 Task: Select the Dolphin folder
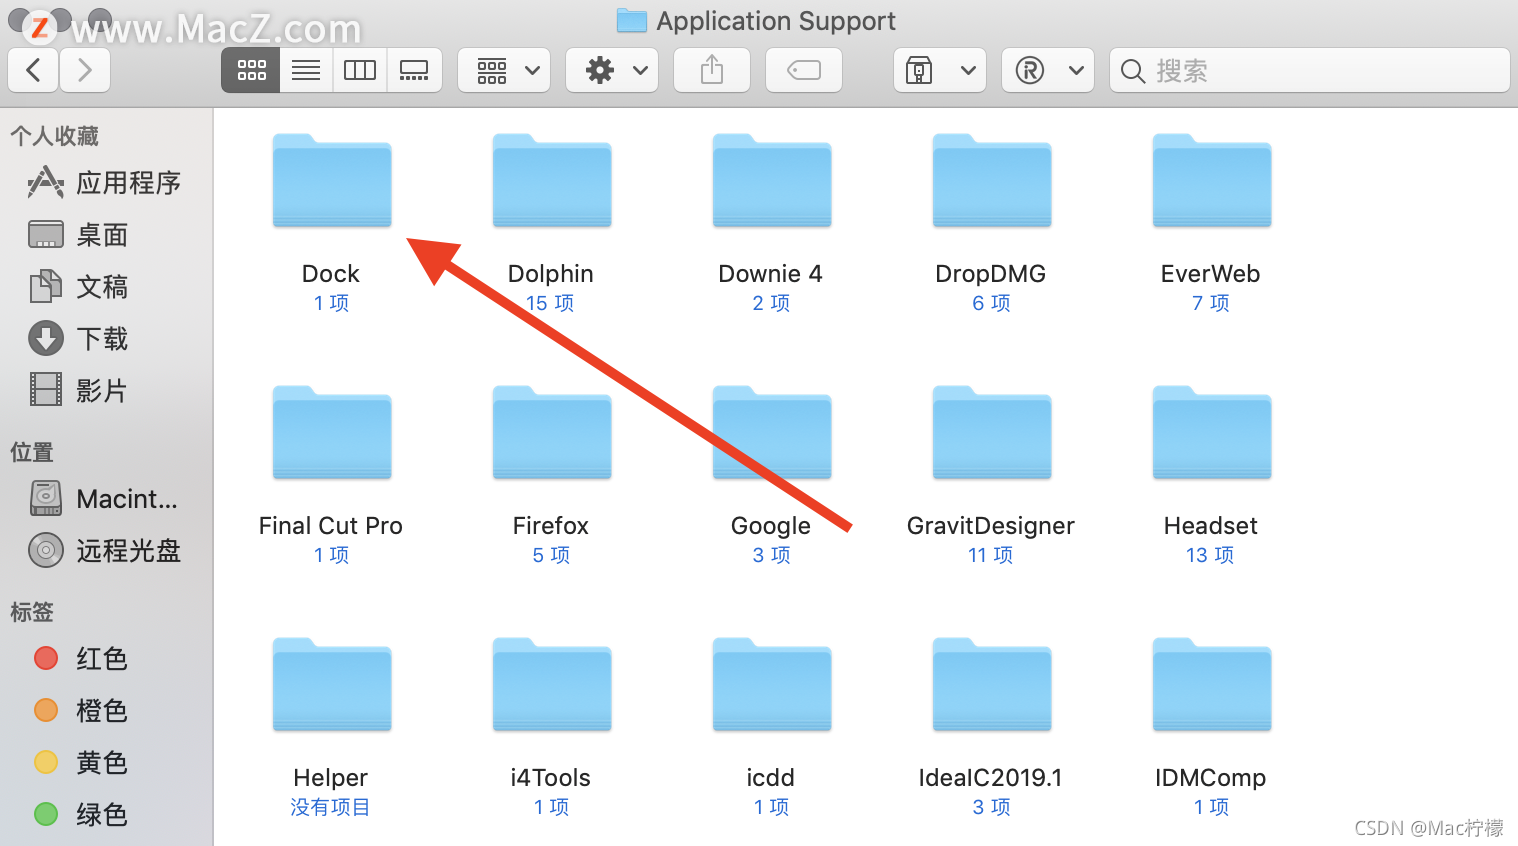(x=552, y=181)
